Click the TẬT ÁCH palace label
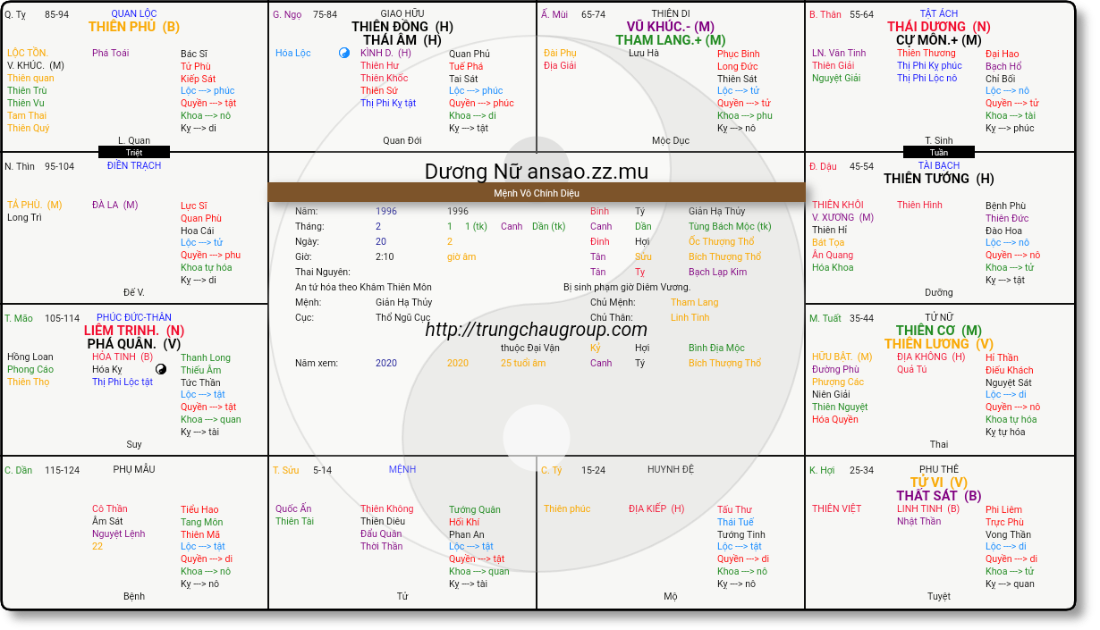 939,14
